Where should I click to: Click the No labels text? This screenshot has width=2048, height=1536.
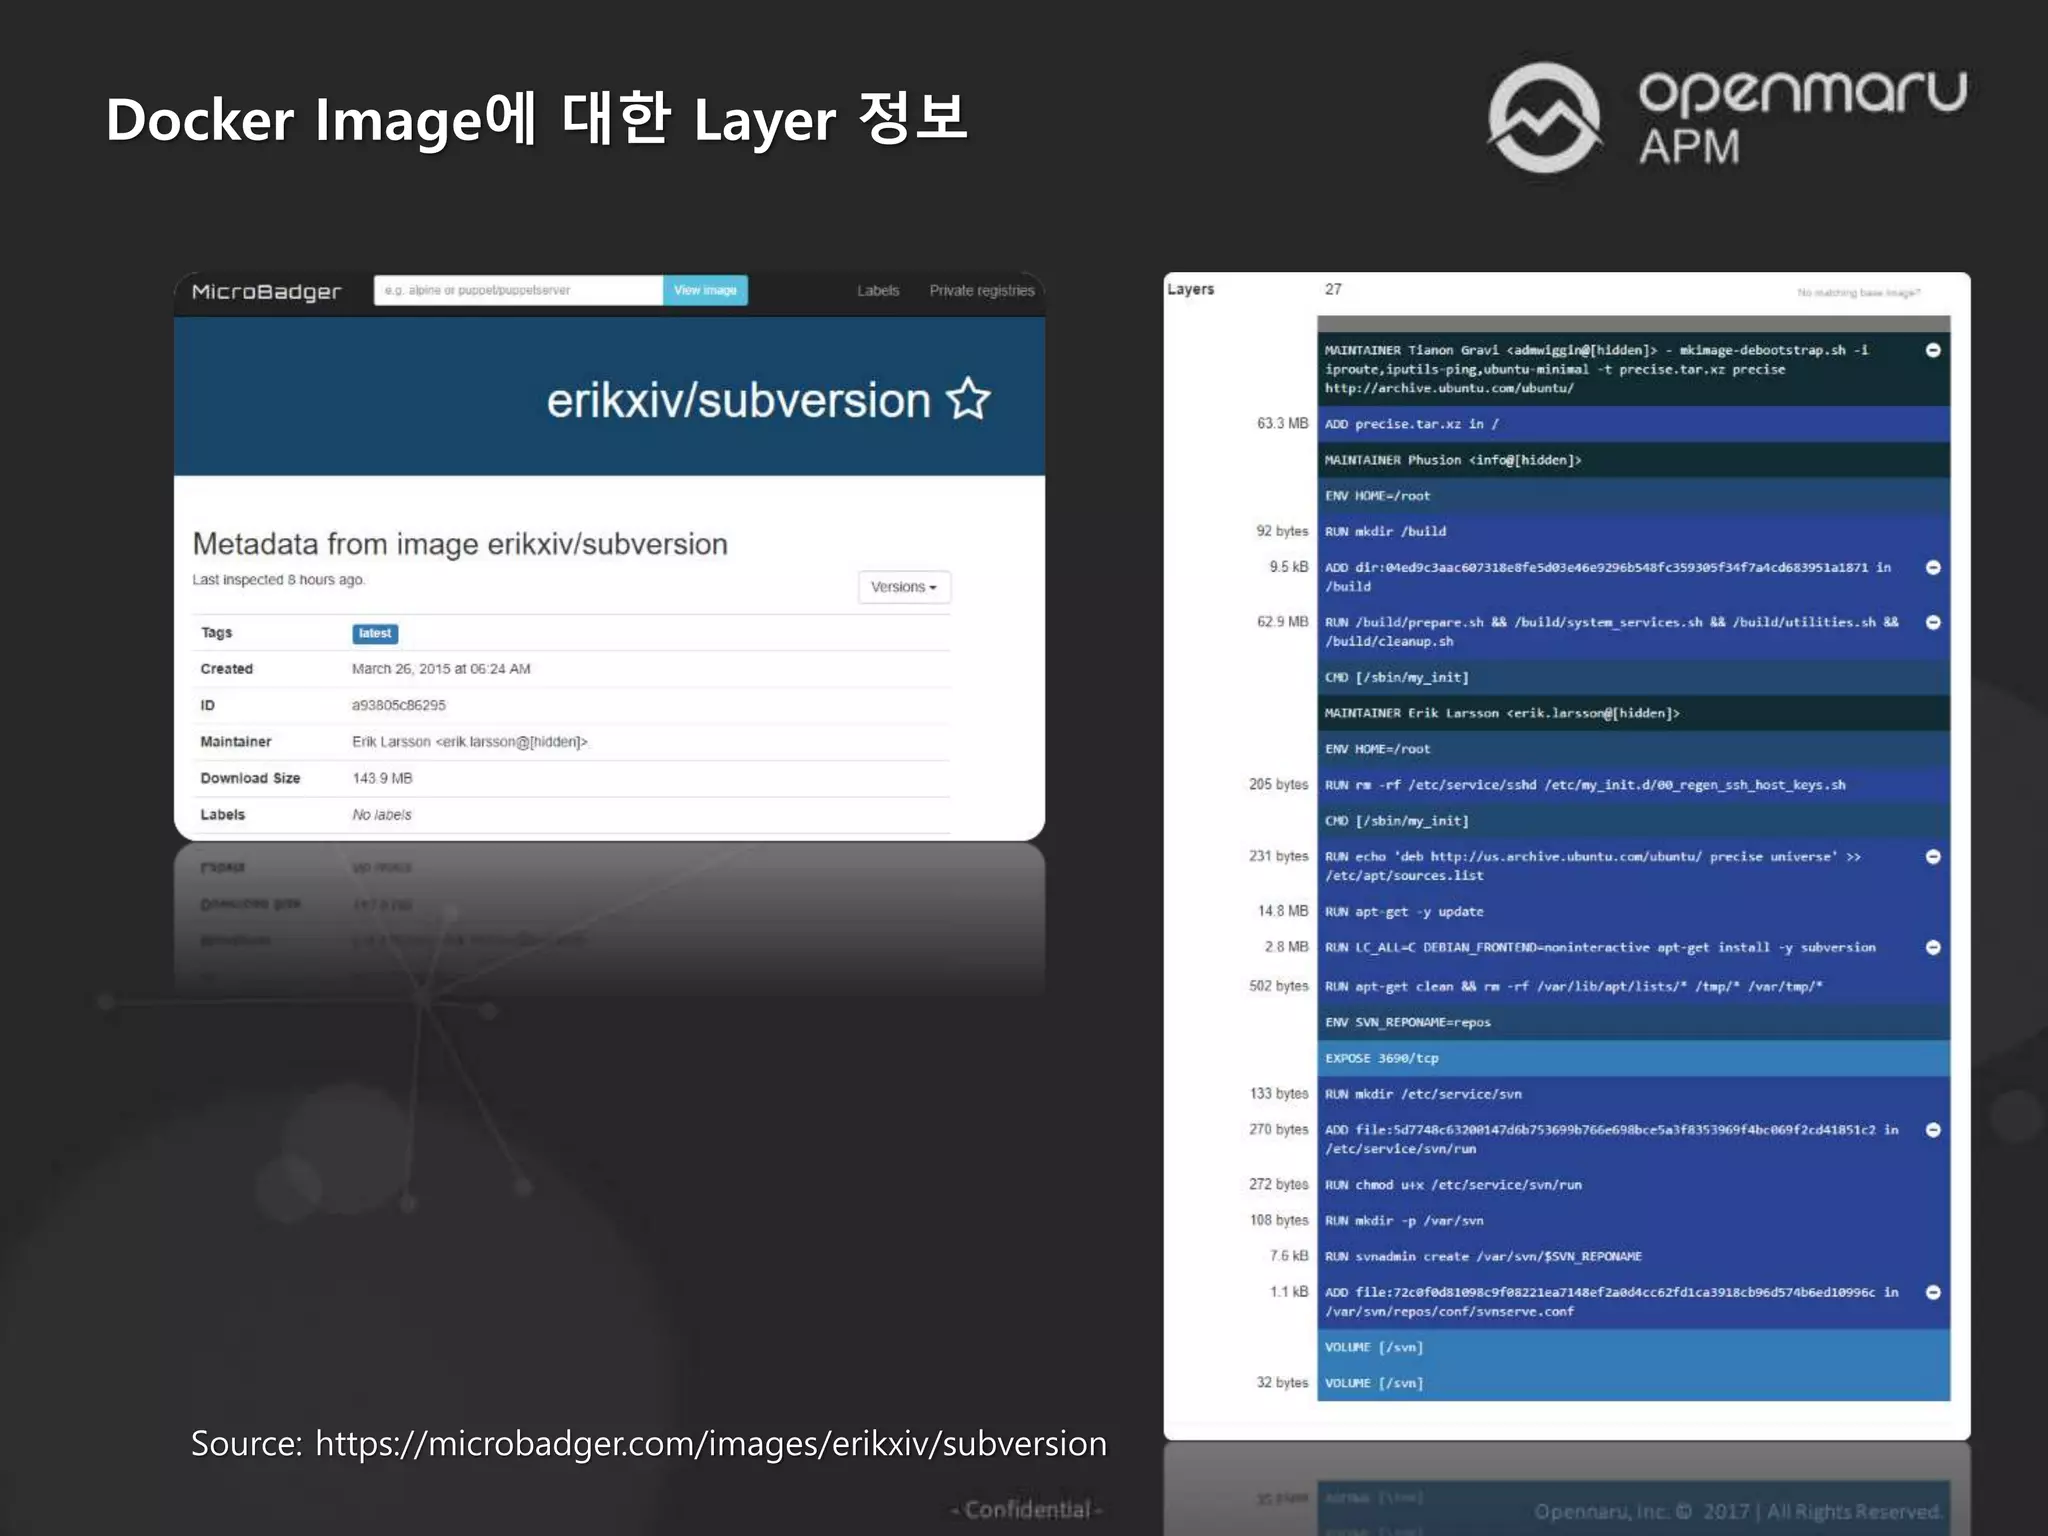[x=381, y=815]
